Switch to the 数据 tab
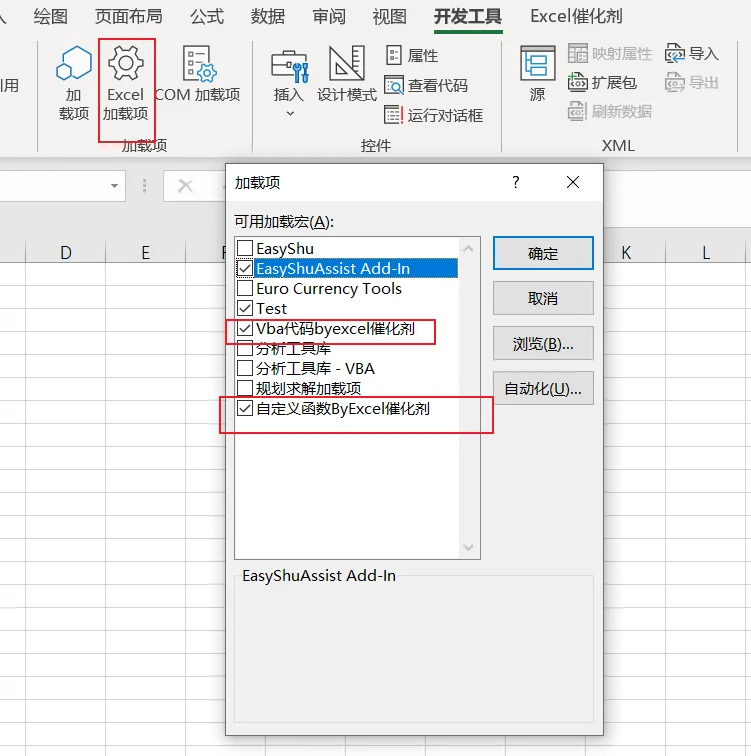 pyautogui.click(x=268, y=16)
